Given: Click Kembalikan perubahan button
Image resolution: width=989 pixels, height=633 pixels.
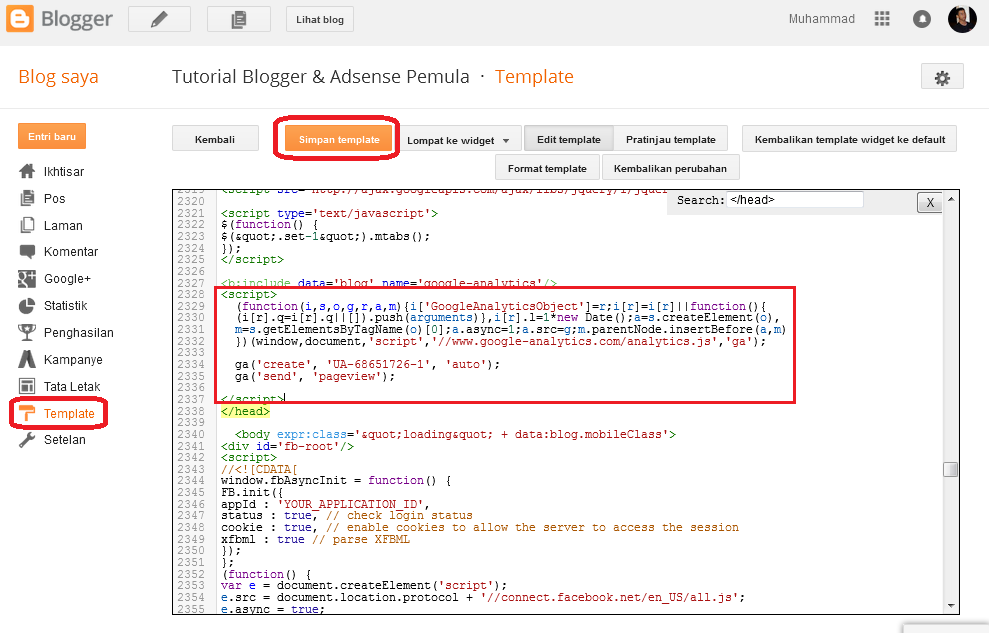Looking at the screenshot, I should (670, 168).
